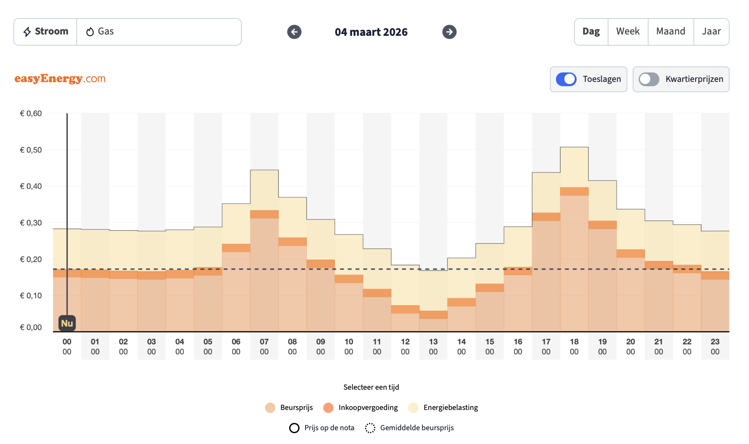Switch to the Maand view tab
This screenshot has height=444, width=749.
[670, 32]
